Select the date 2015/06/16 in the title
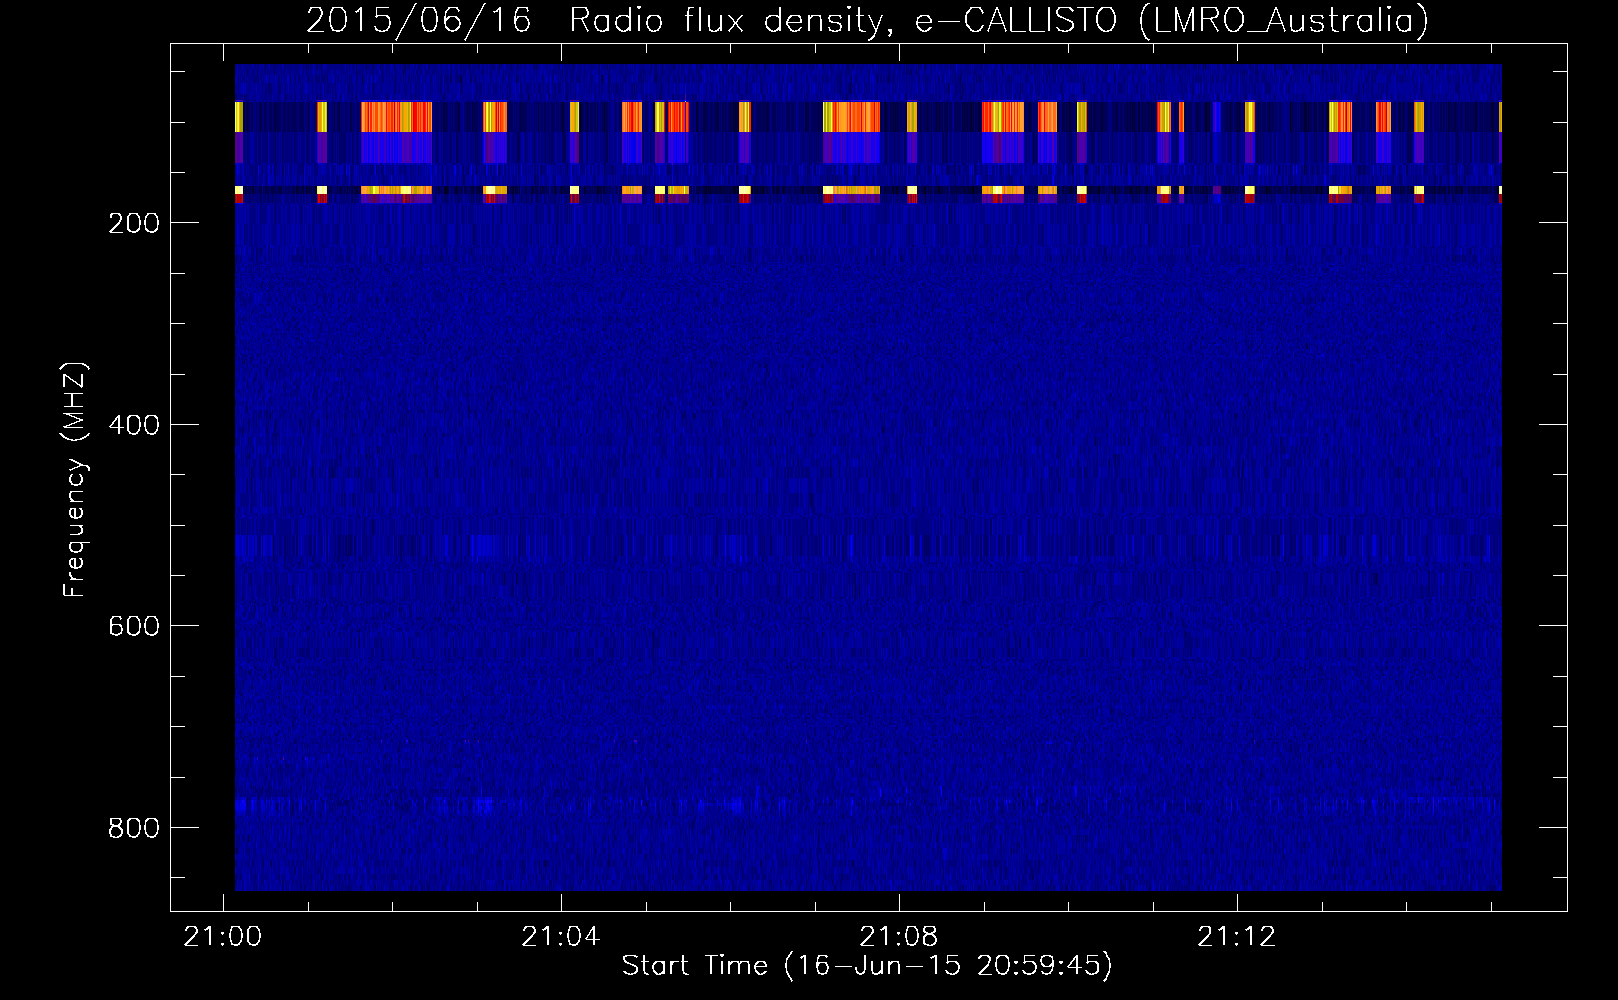The width and height of the screenshot is (1618, 1000). (x=418, y=21)
